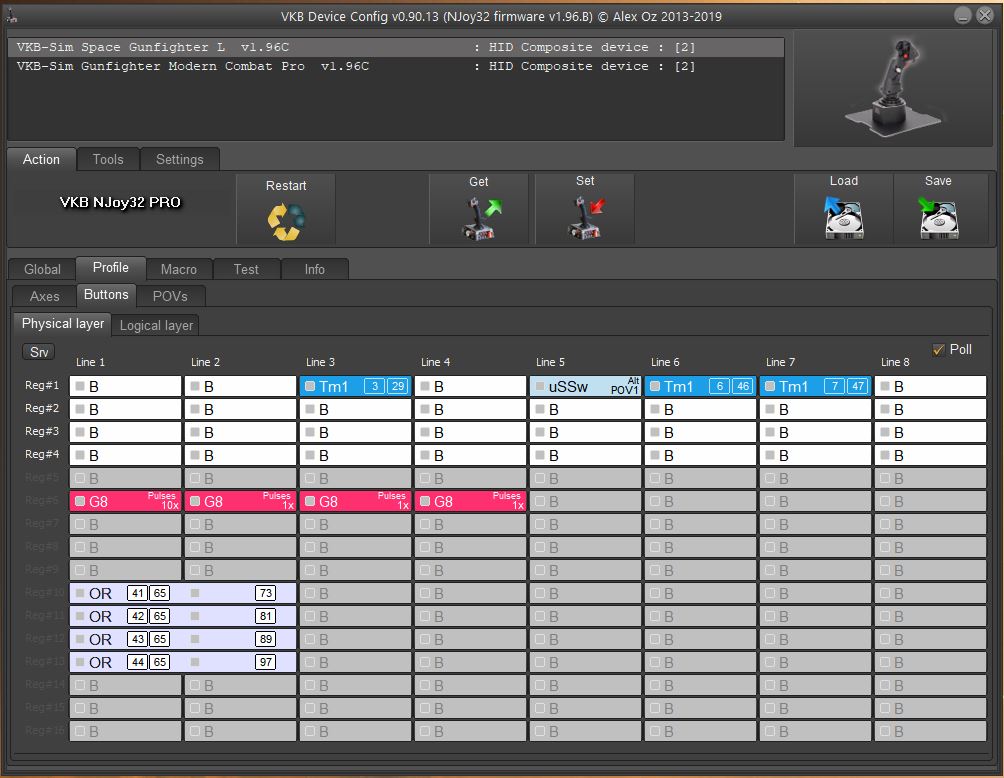The height and width of the screenshot is (778, 1004).
Task: Toggle the small square in Tm1 cell under Line 3
Action: tap(310, 386)
